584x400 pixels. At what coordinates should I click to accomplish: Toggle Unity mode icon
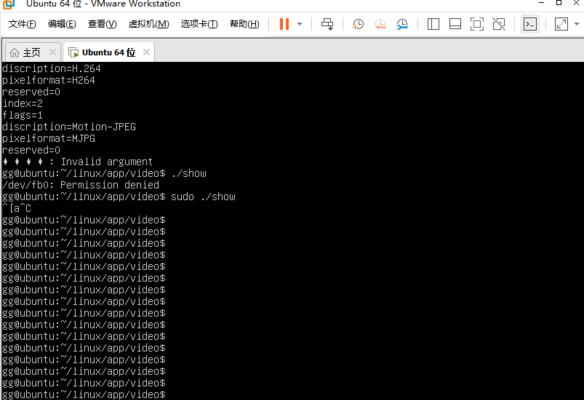499,24
